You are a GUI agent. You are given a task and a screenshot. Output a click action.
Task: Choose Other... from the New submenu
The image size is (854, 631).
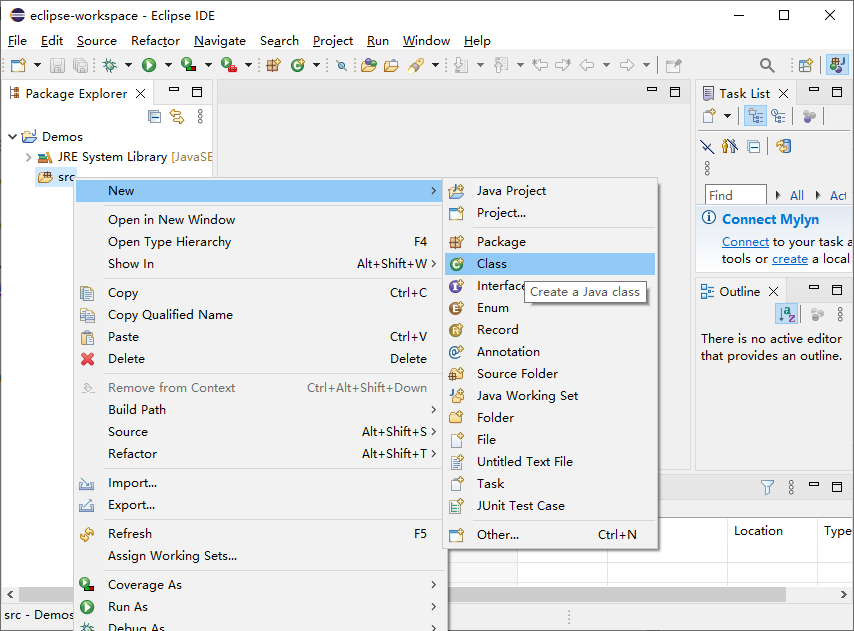click(x=550, y=535)
